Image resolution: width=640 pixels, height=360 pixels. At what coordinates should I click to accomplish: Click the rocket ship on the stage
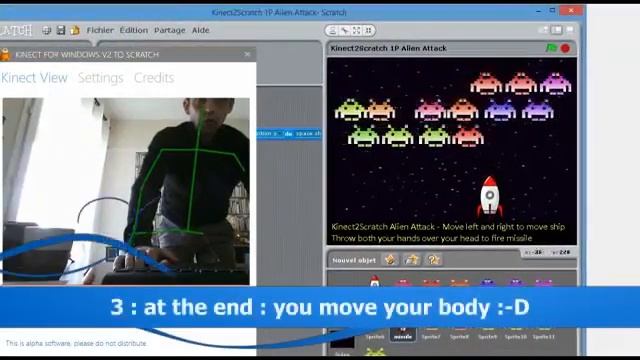(490, 196)
